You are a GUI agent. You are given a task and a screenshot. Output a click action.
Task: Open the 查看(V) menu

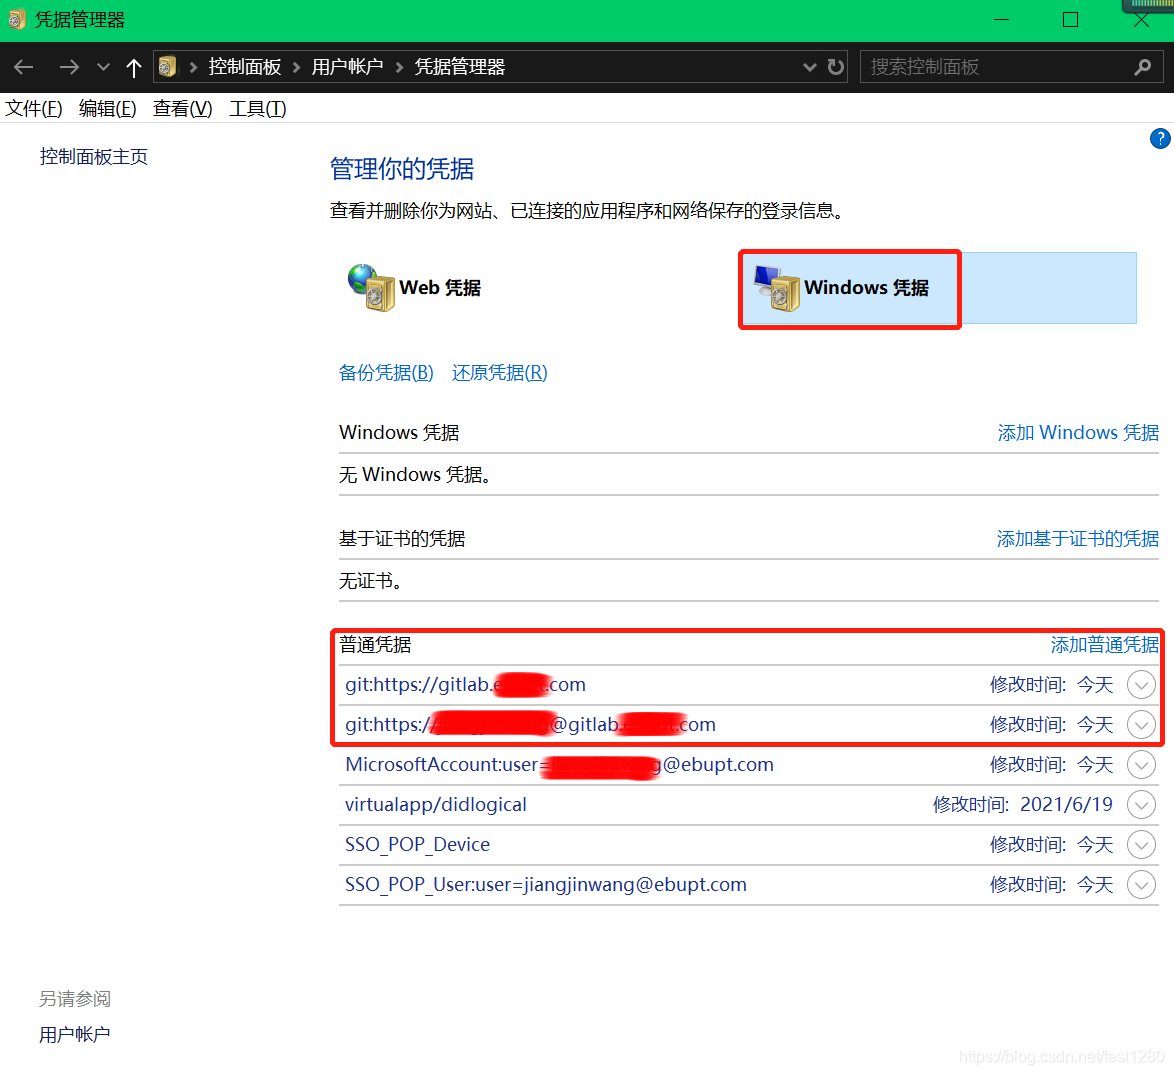[x=183, y=109]
